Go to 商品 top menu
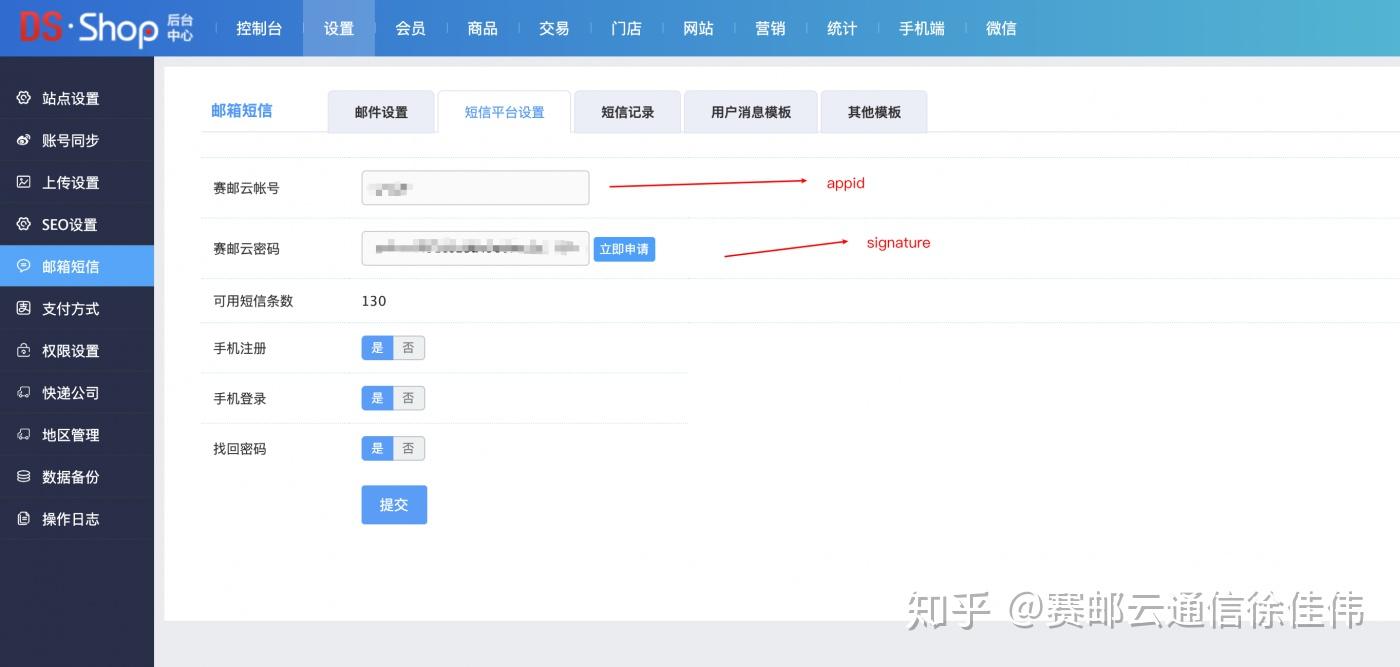1400x667 pixels. pyautogui.click(x=483, y=28)
